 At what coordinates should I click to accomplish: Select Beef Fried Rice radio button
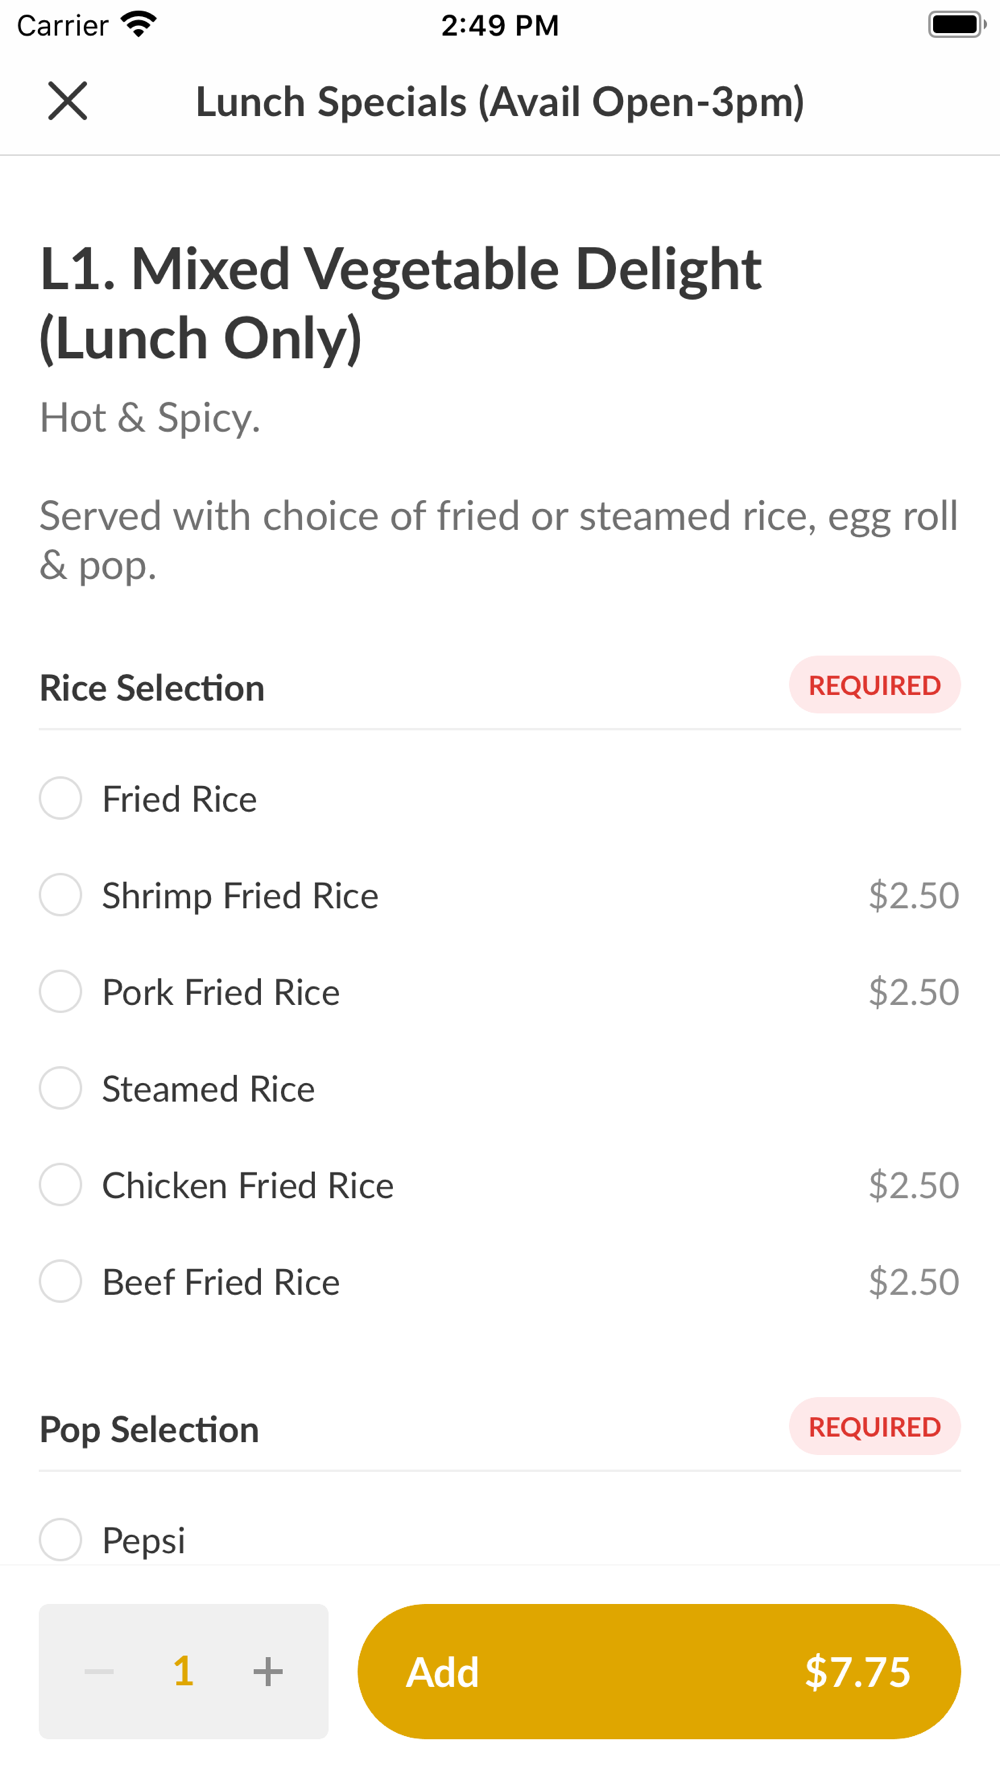(x=60, y=1282)
